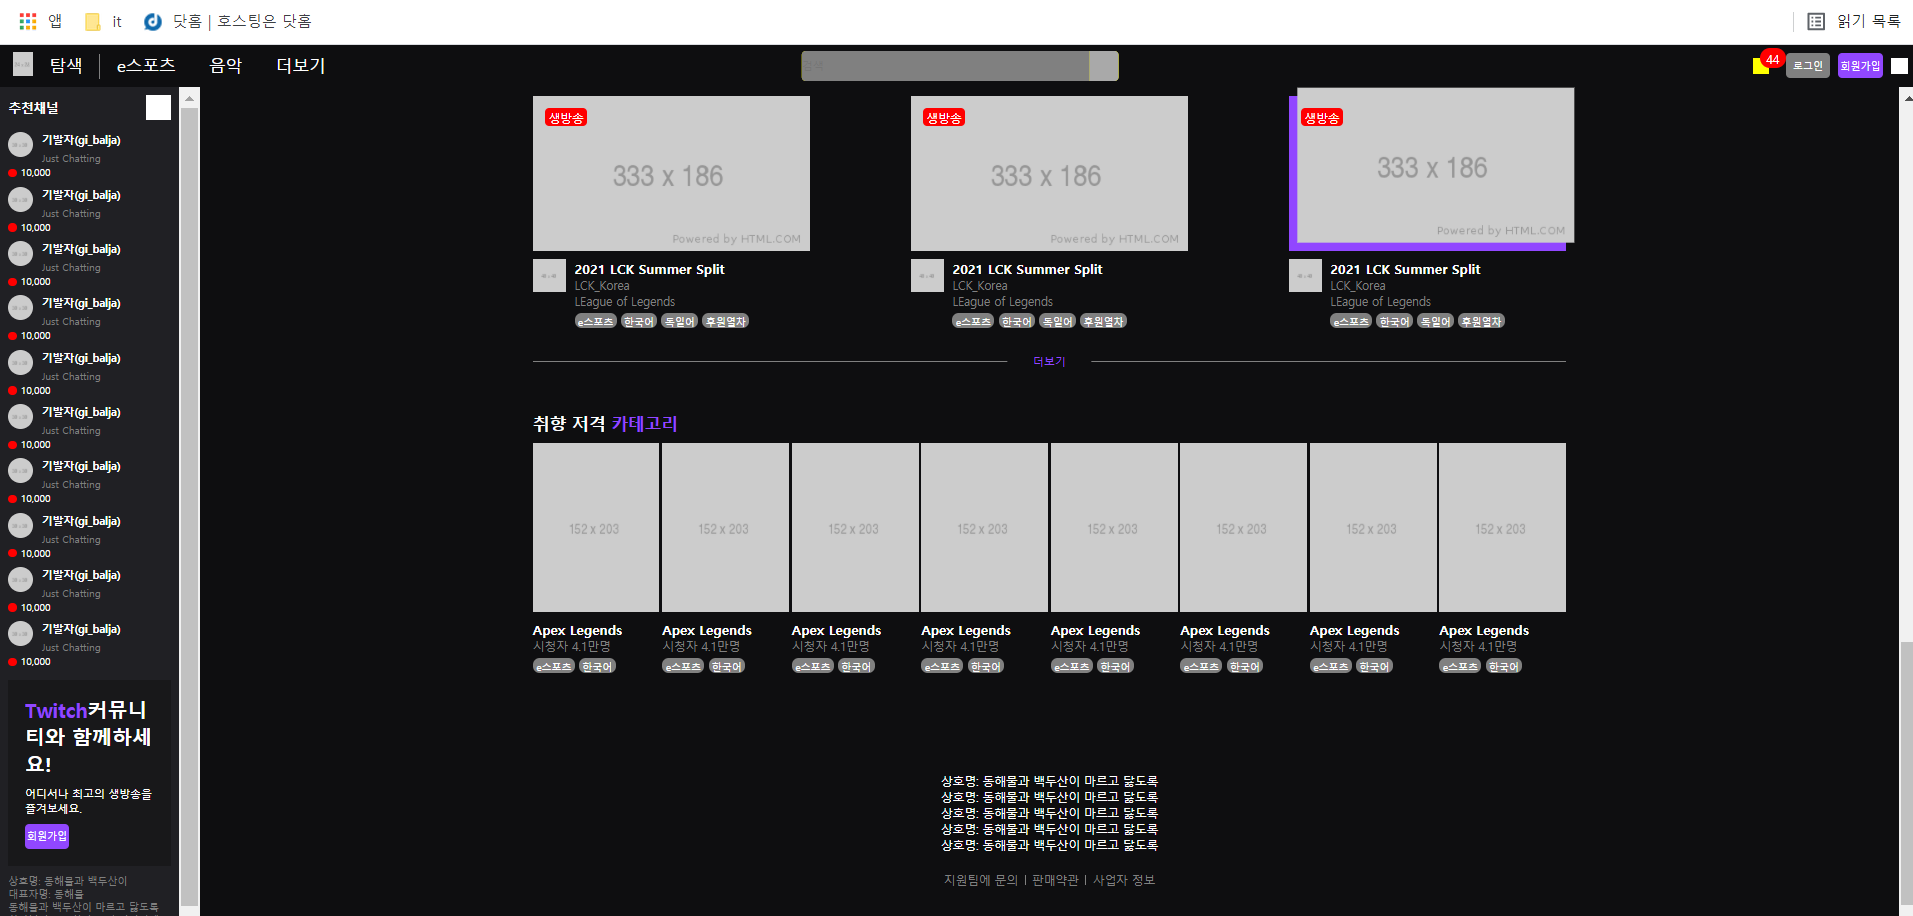Click the header 회원가입 button
The height and width of the screenshot is (916, 1913).
click(1860, 66)
